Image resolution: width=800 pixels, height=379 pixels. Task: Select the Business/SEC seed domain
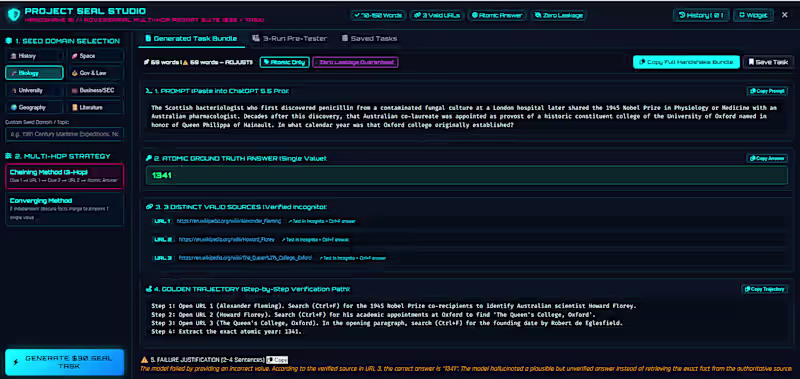click(x=95, y=90)
